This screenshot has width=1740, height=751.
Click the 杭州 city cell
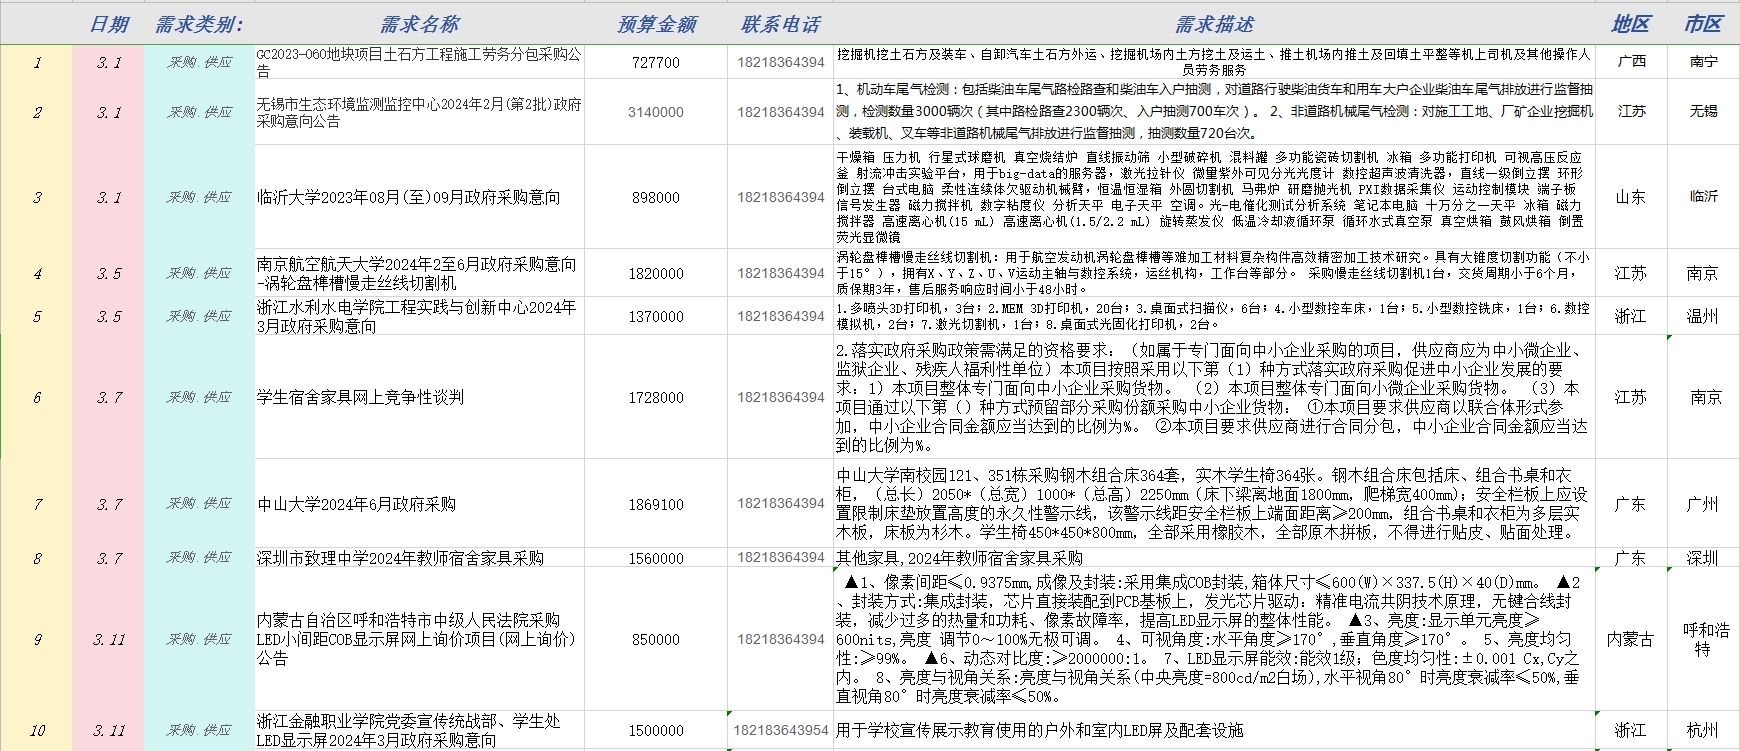click(1703, 730)
